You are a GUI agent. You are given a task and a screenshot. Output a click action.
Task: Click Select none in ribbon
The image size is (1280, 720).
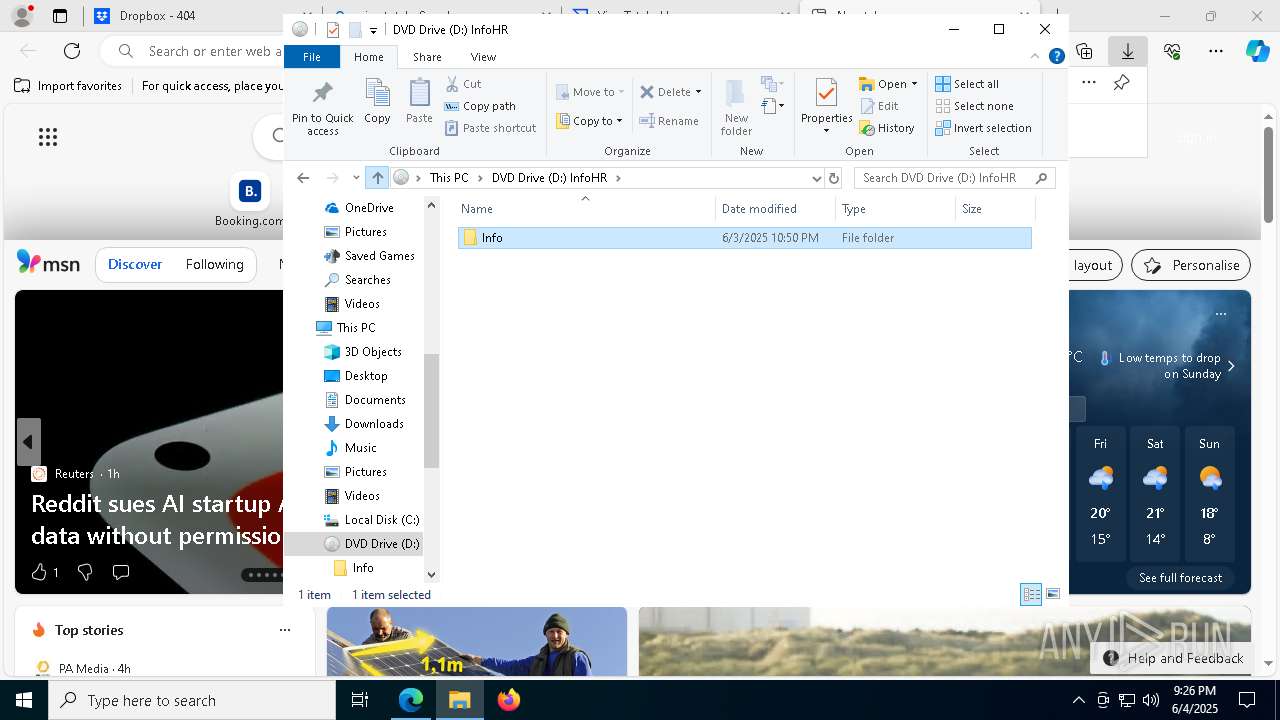[974, 106]
